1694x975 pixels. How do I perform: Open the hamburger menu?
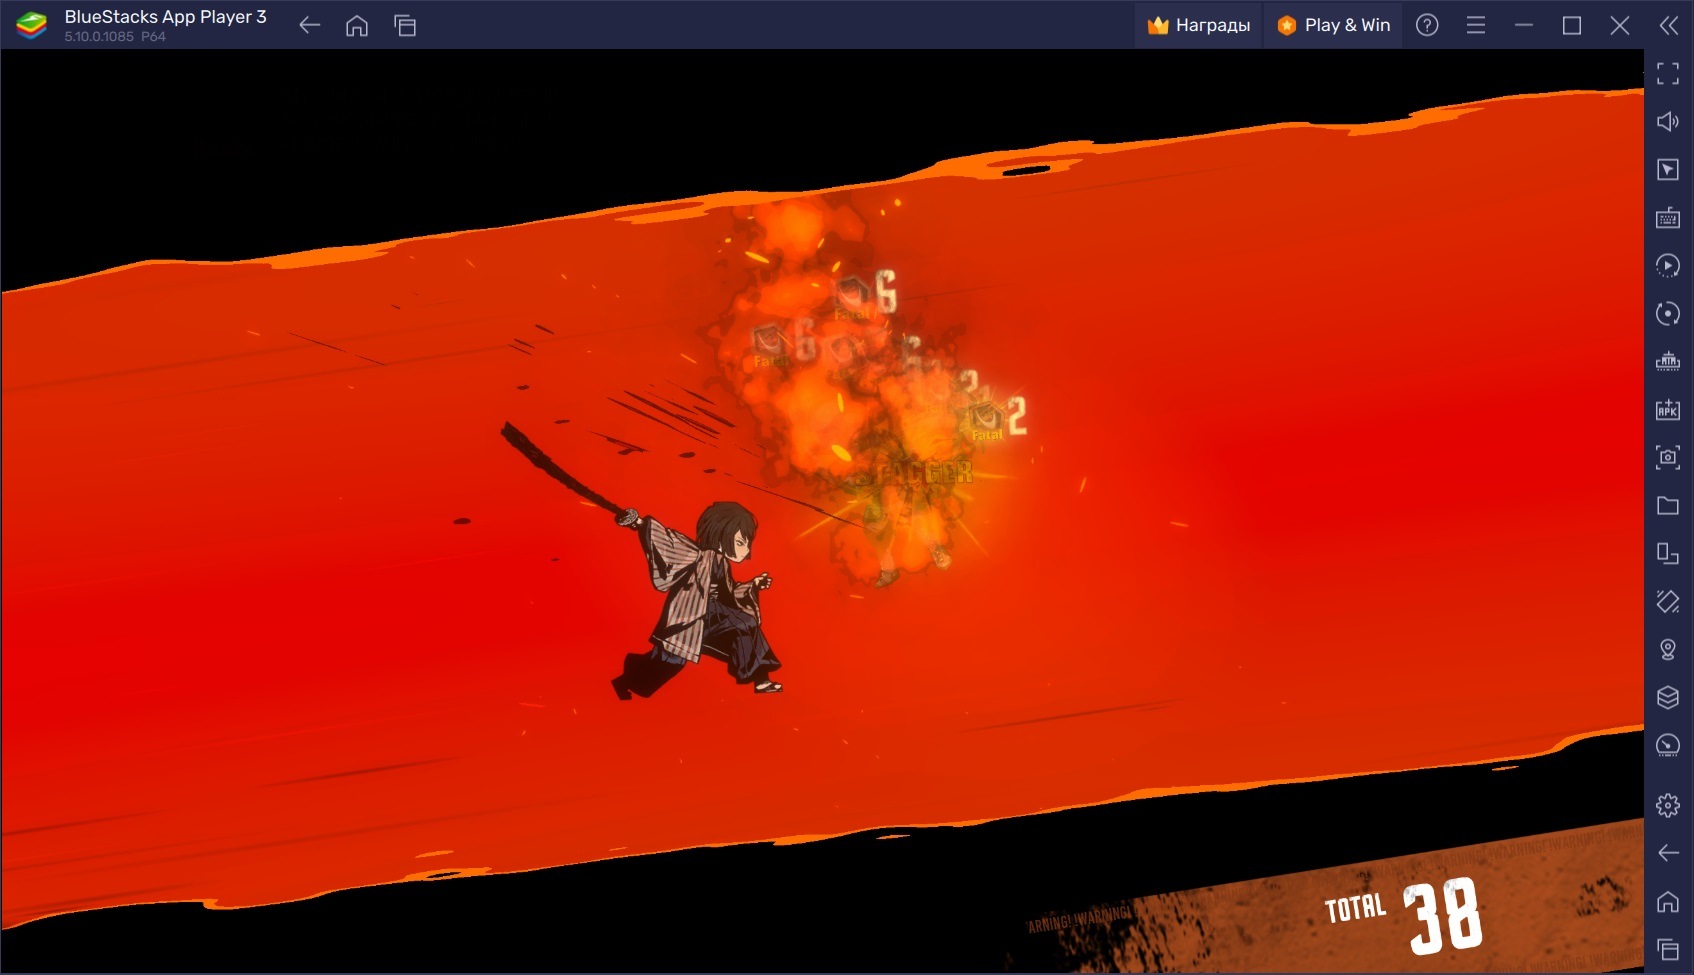[1475, 25]
